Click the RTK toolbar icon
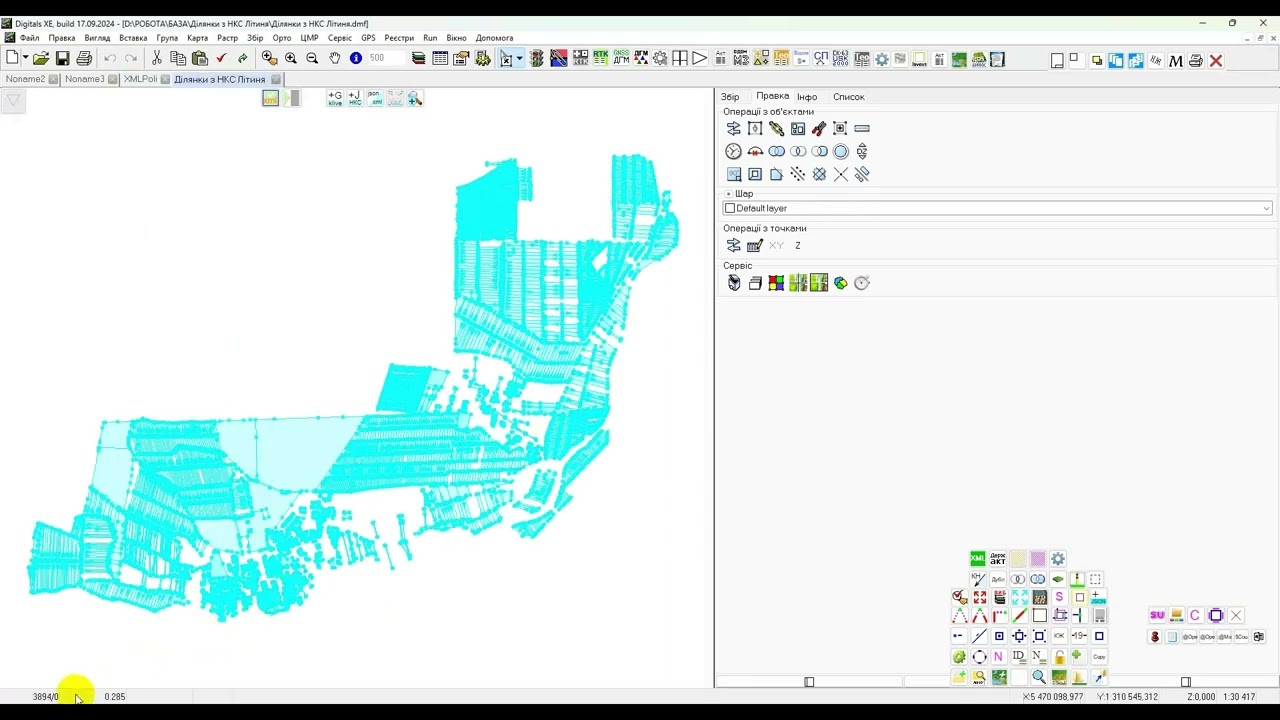The height and width of the screenshot is (720, 1280). (x=601, y=59)
